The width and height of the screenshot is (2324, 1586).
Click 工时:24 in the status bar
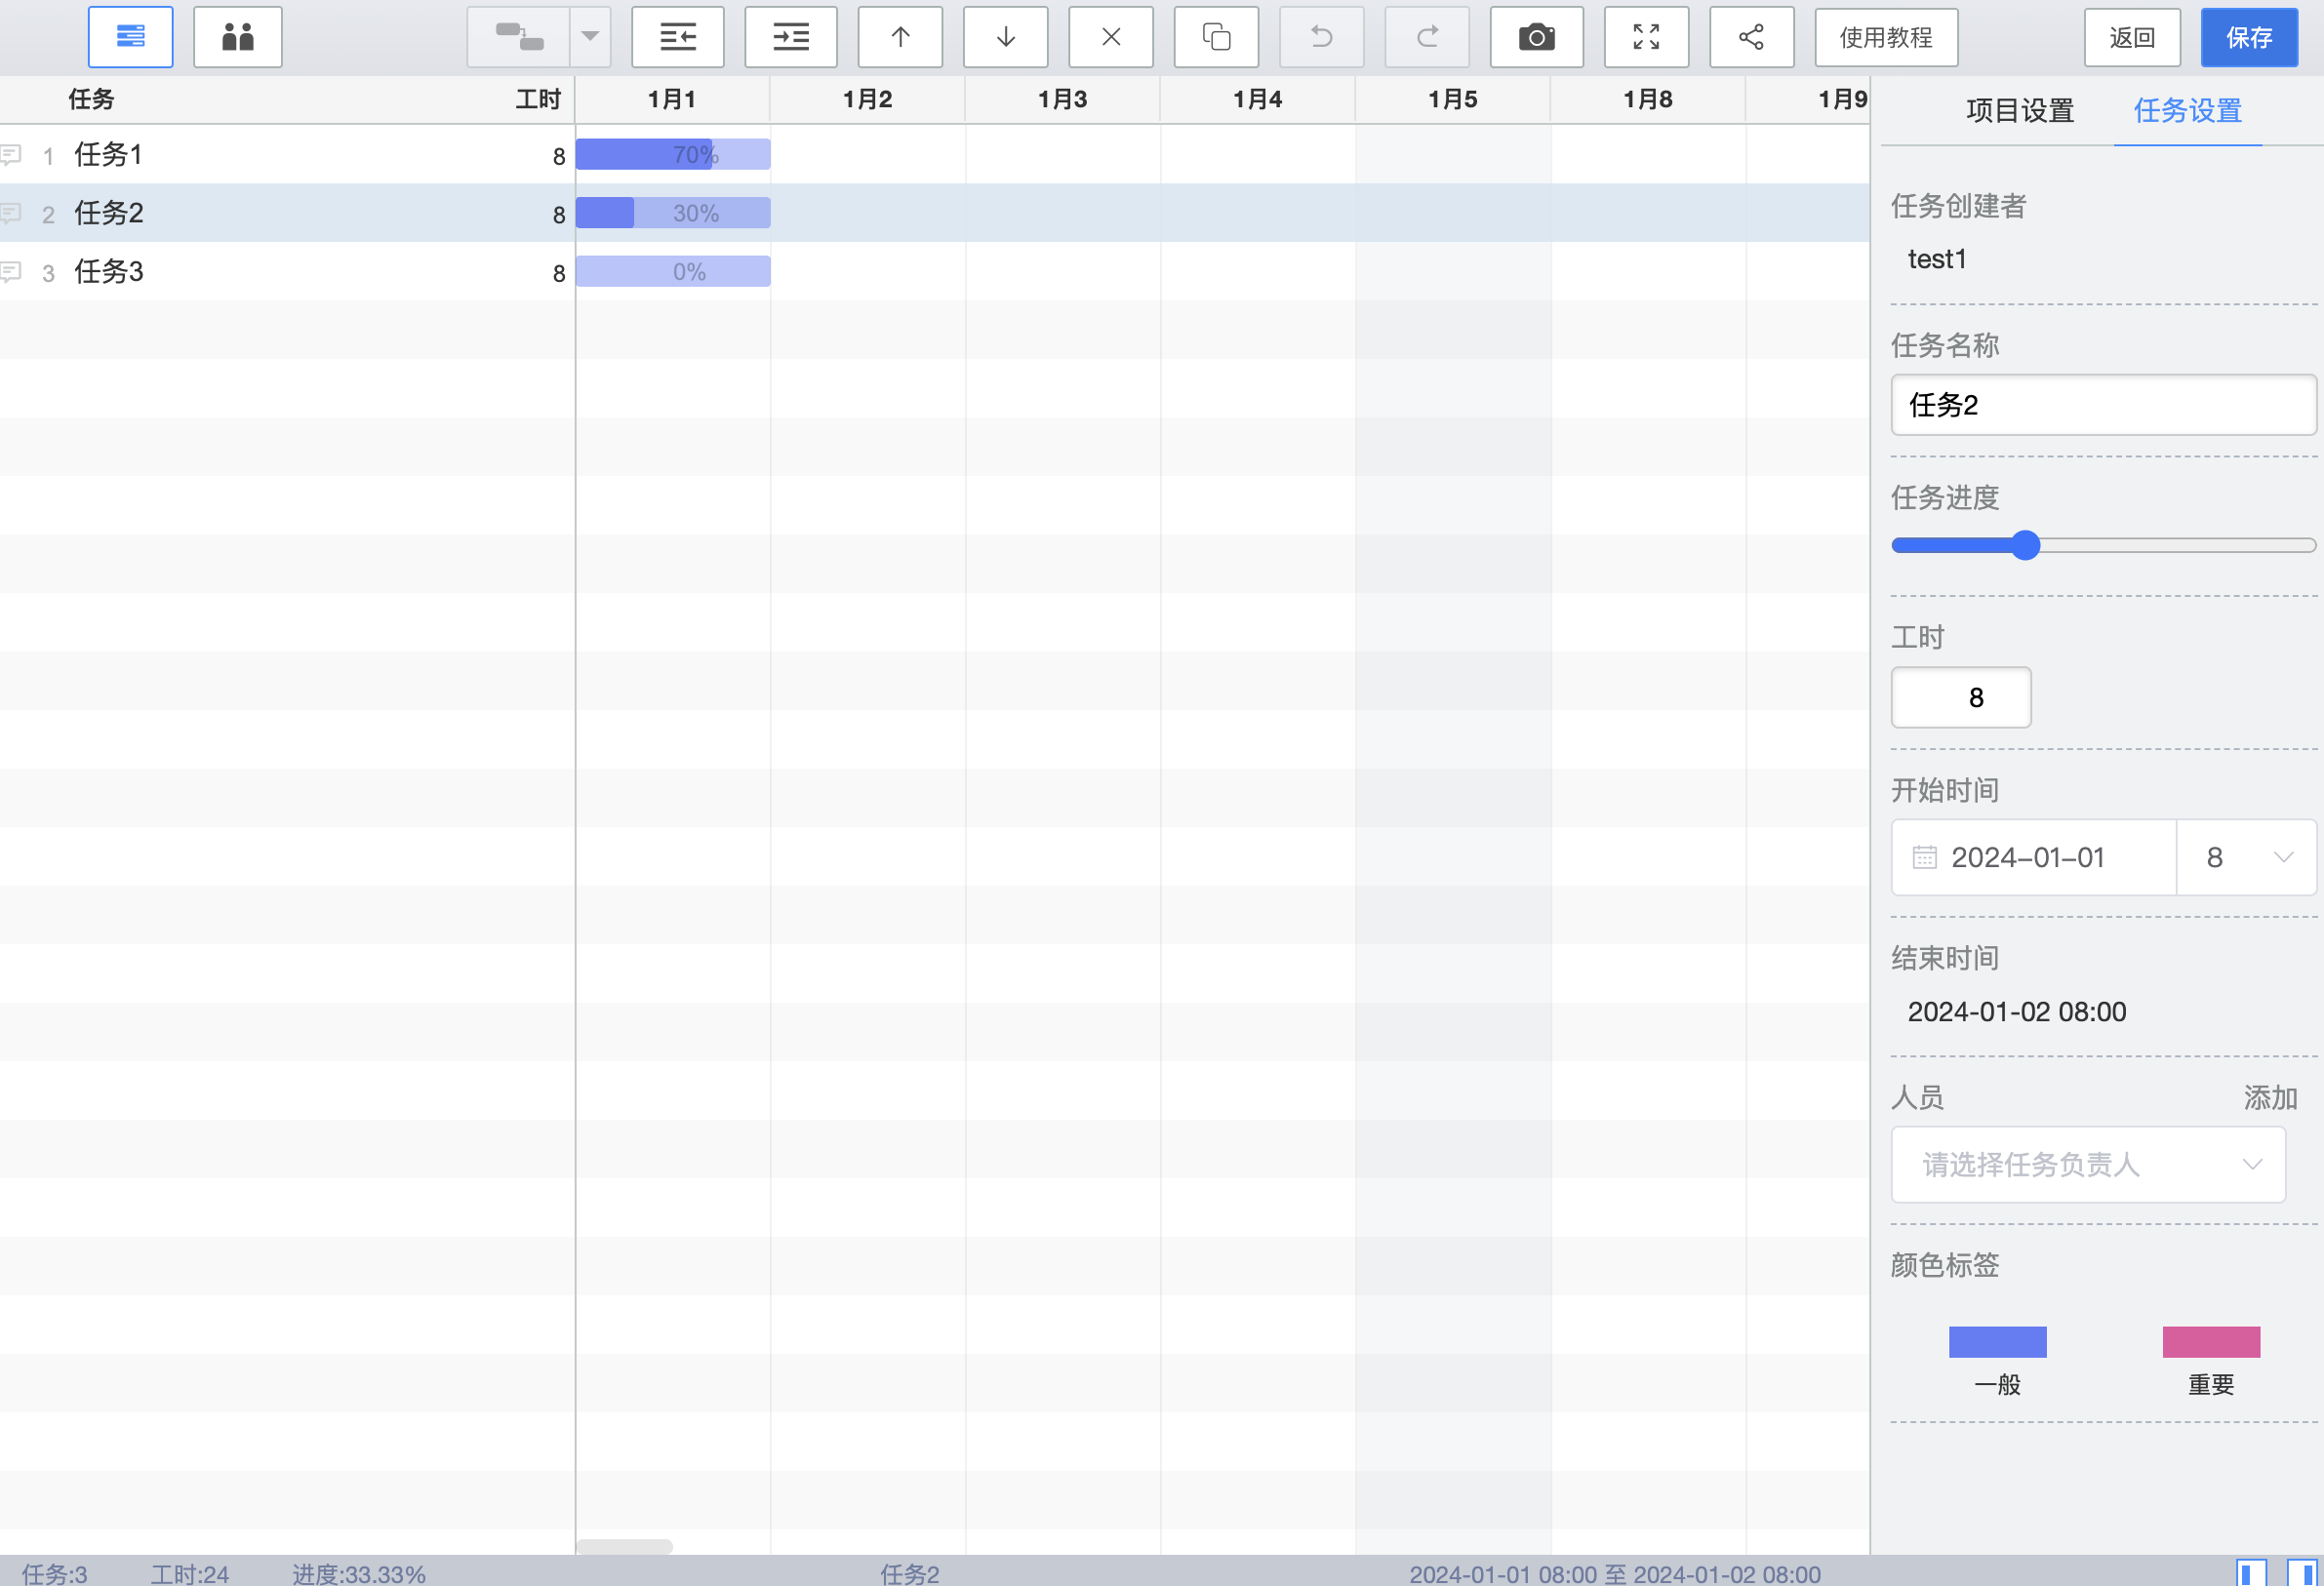190,1574
